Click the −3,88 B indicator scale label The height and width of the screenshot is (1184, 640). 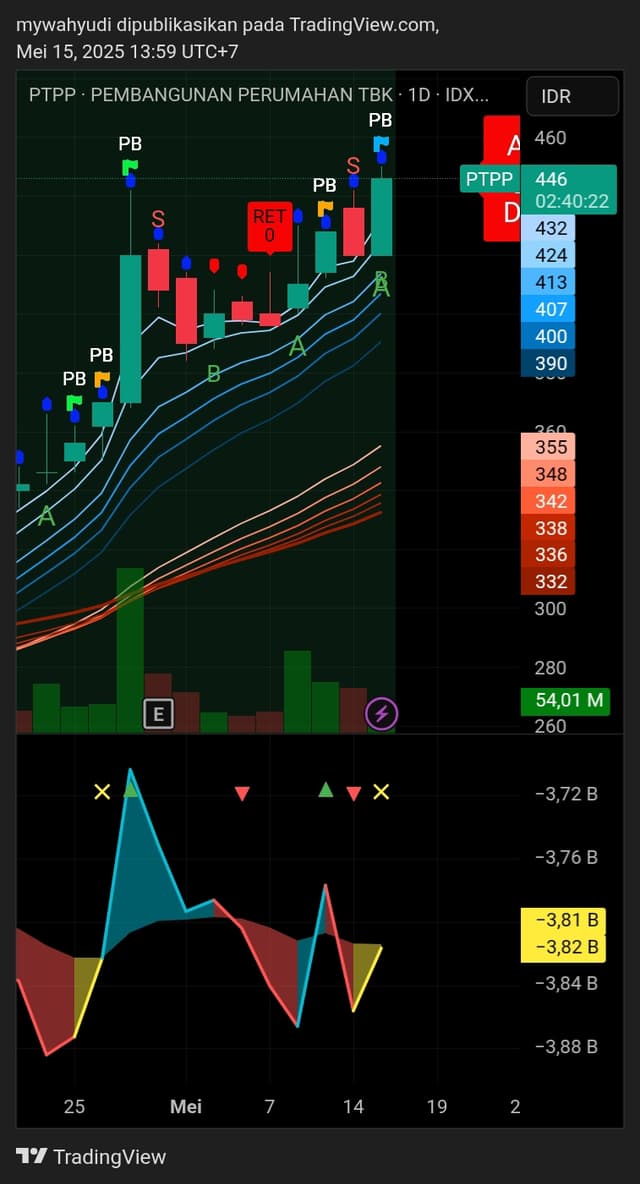pyautogui.click(x=566, y=1047)
